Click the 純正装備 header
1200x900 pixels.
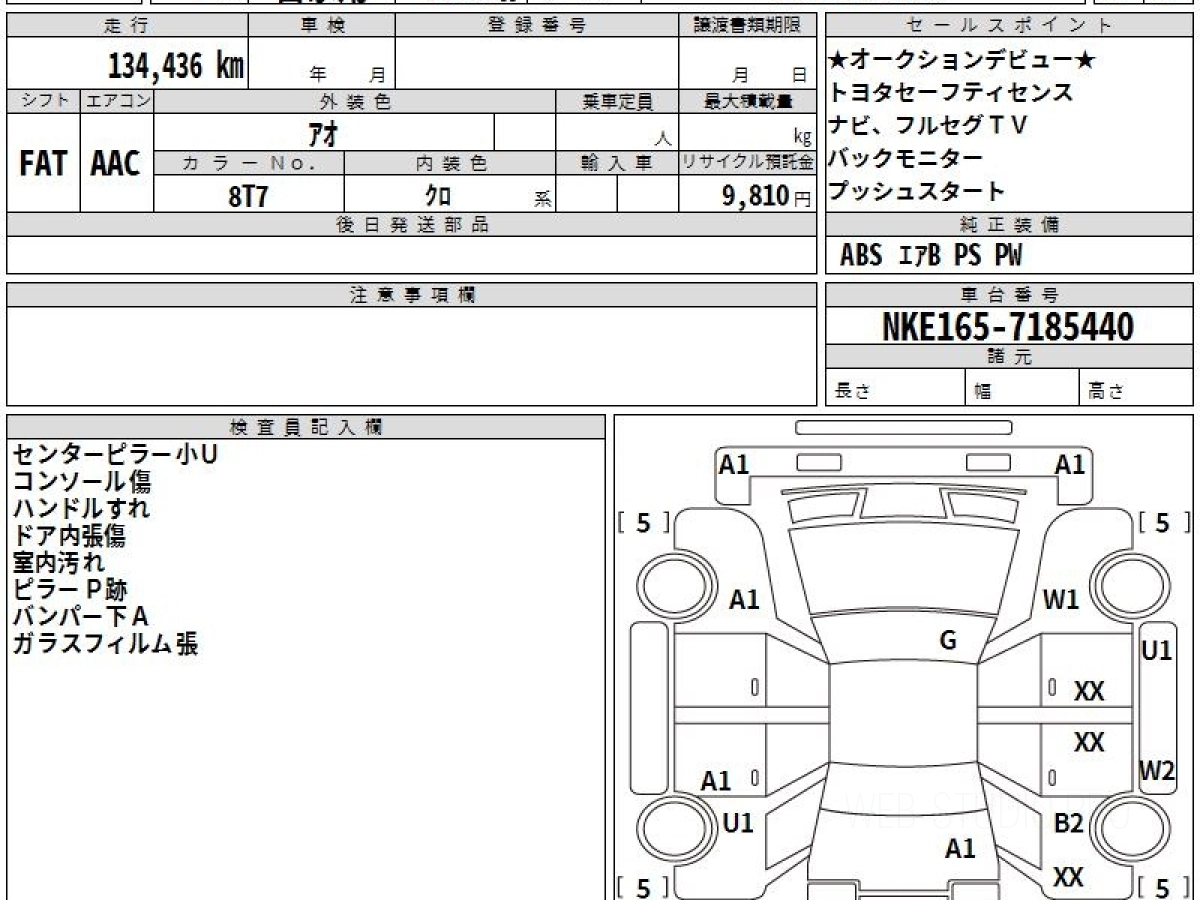coord(1010,225)
